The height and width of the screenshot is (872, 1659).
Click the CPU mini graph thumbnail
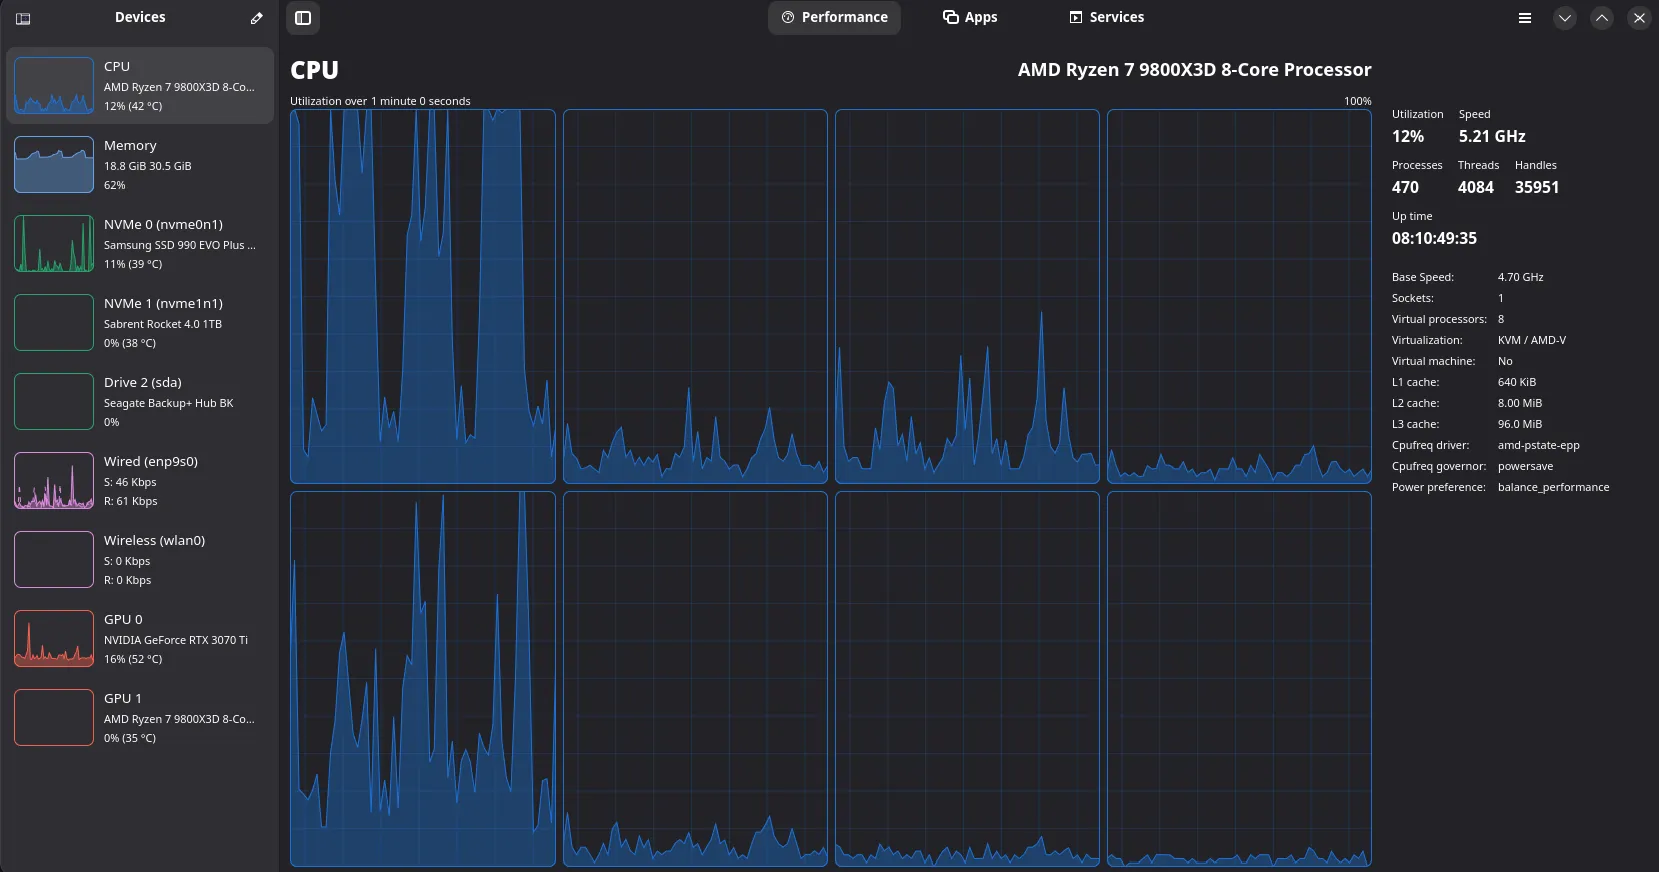[x=54, y=86]
